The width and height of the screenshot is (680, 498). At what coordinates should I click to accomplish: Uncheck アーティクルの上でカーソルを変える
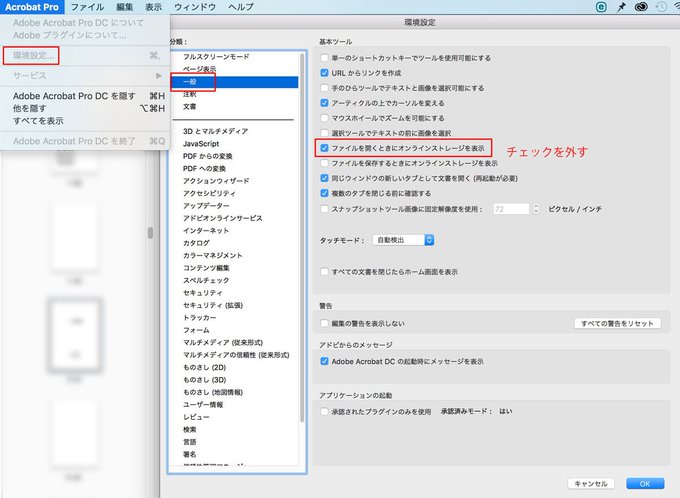(x=324, y=103)
